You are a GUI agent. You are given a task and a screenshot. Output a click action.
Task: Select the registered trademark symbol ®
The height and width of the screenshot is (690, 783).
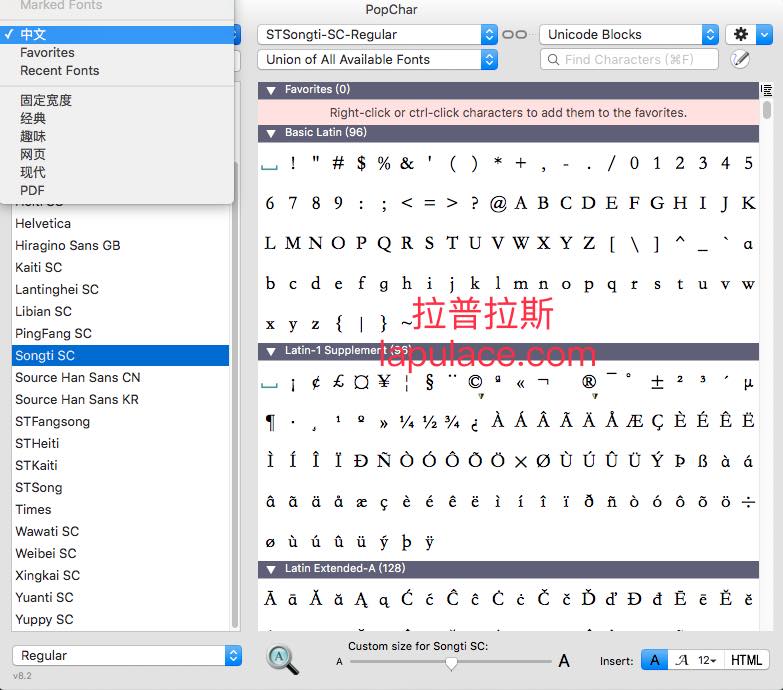coord(589,382)
